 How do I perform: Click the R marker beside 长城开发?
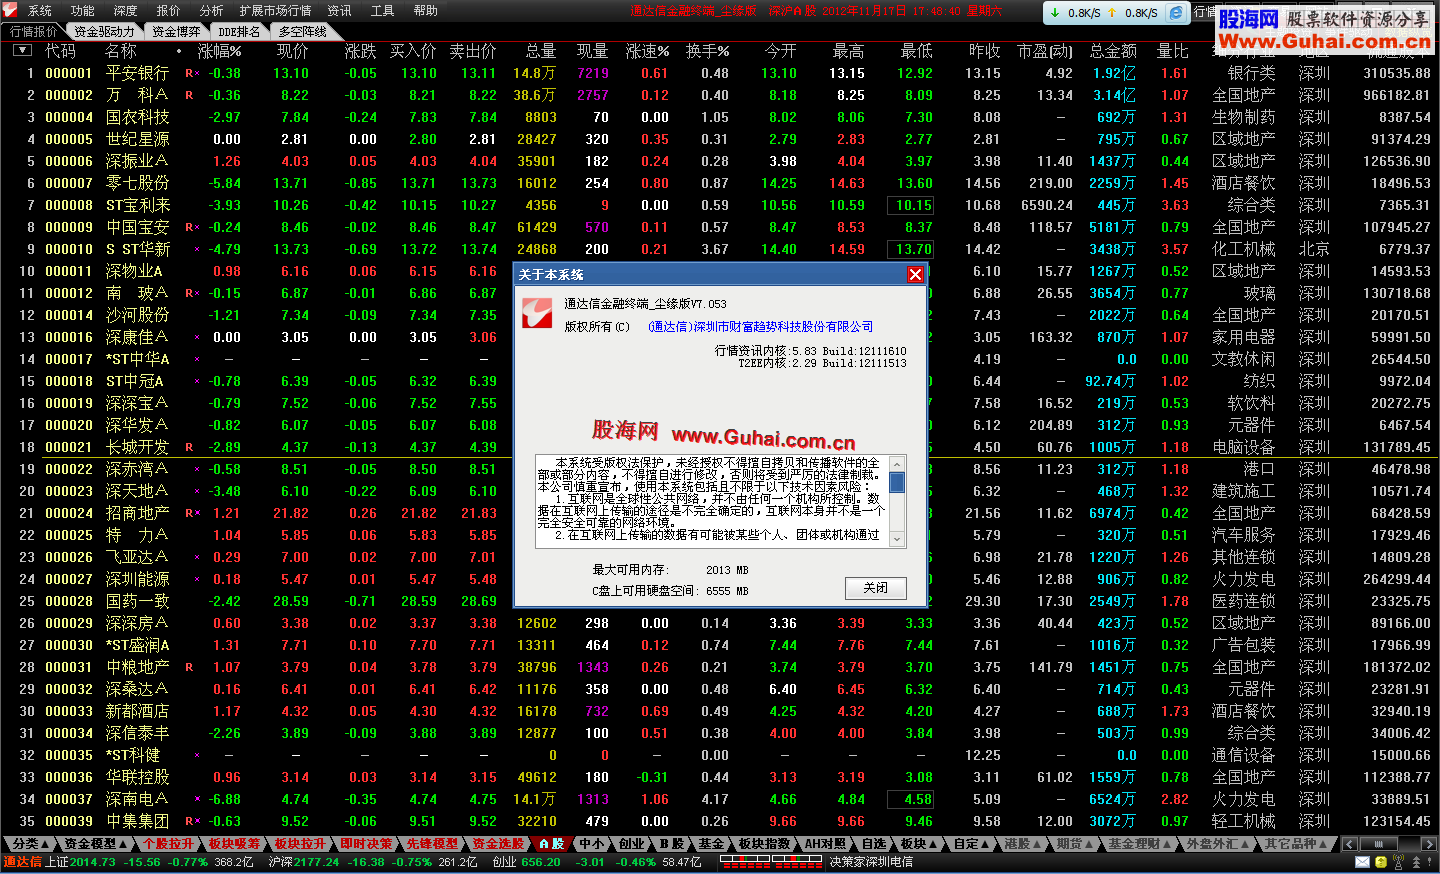[189, 447]
